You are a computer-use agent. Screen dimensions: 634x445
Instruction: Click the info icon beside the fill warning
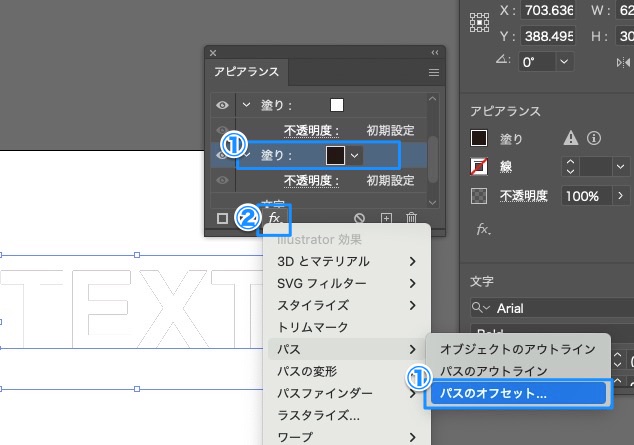click(593, 138)
